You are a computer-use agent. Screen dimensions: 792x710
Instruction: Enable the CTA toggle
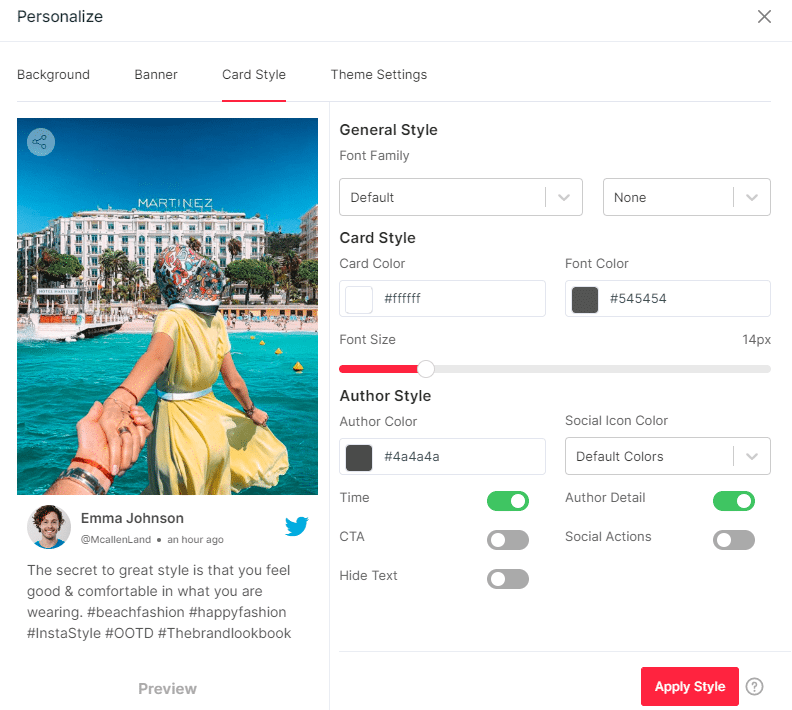[x=507, y=540]
